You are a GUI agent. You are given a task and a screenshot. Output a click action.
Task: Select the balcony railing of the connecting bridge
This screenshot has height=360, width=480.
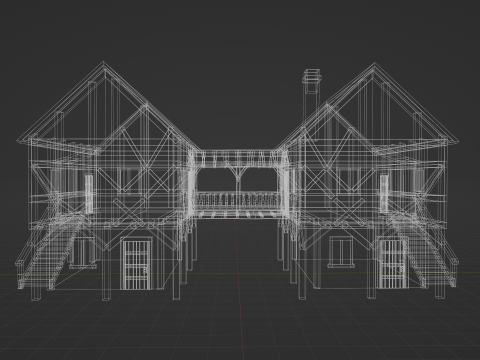click(237, 200)
